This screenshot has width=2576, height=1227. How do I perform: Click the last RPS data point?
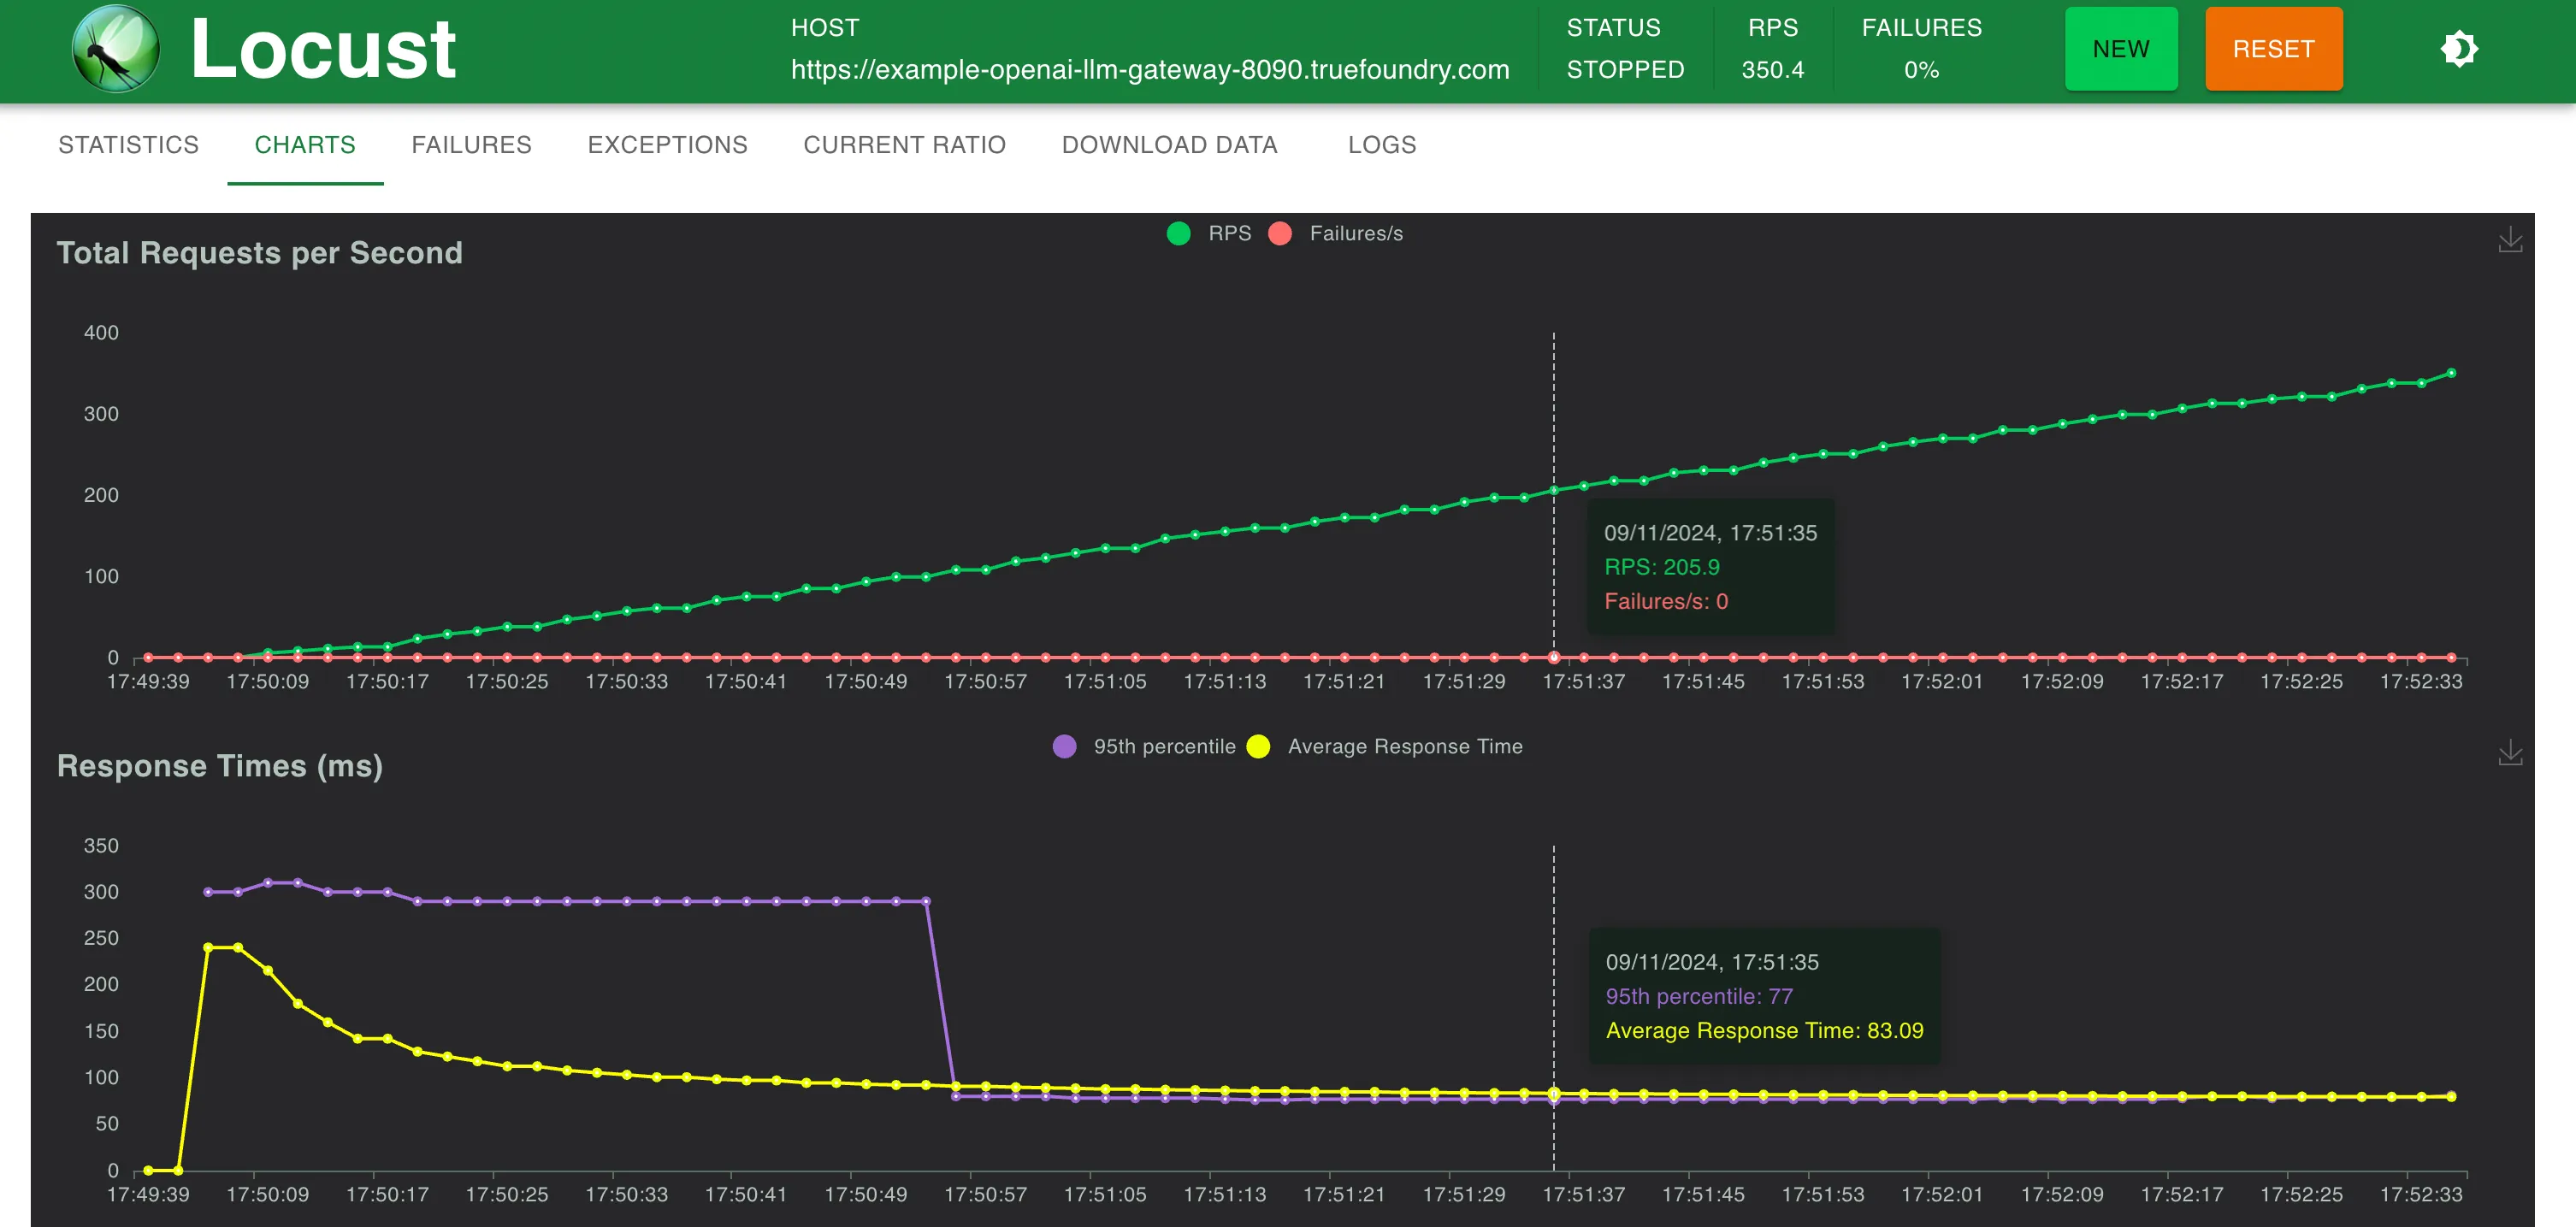point(2450,373)
